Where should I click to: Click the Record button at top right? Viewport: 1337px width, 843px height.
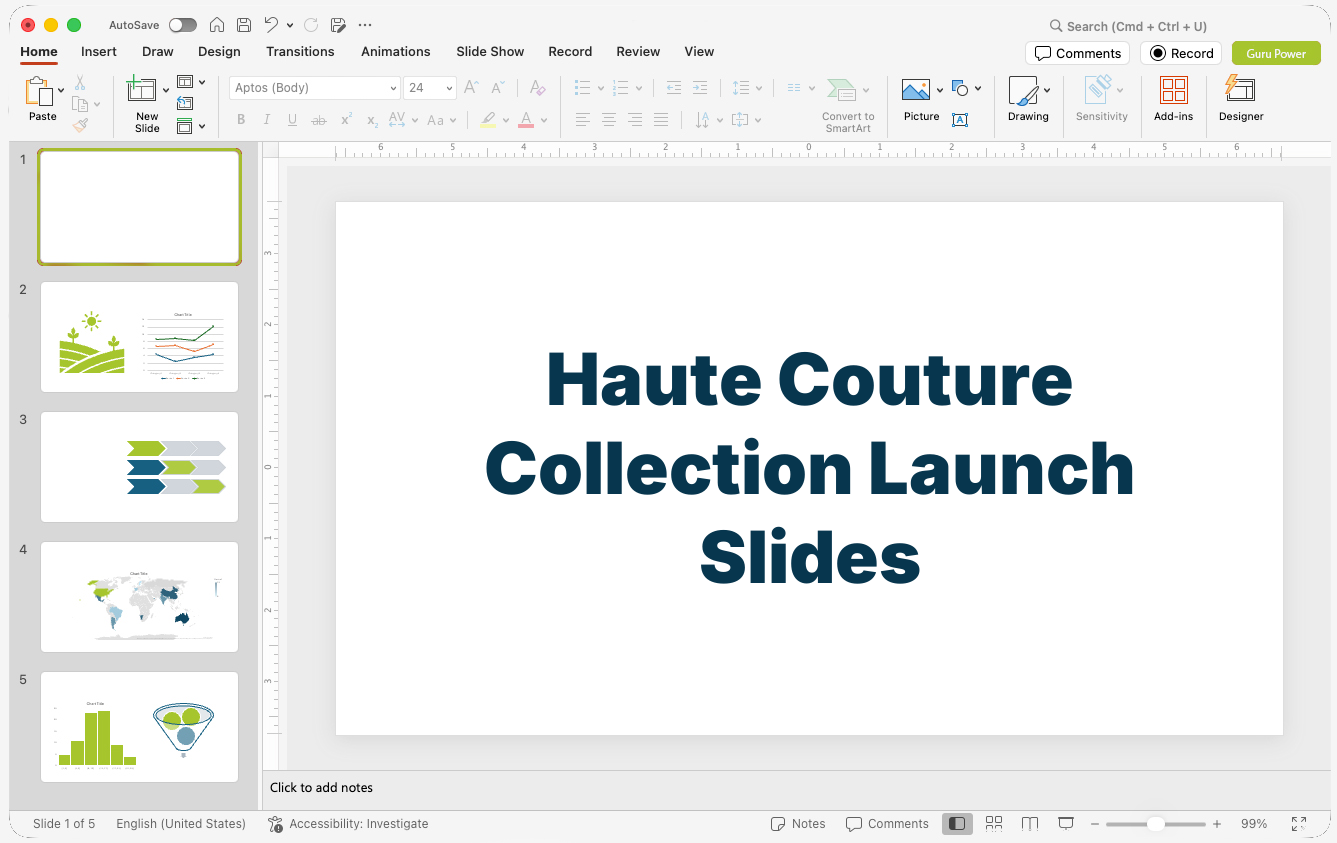point(1181,53)
